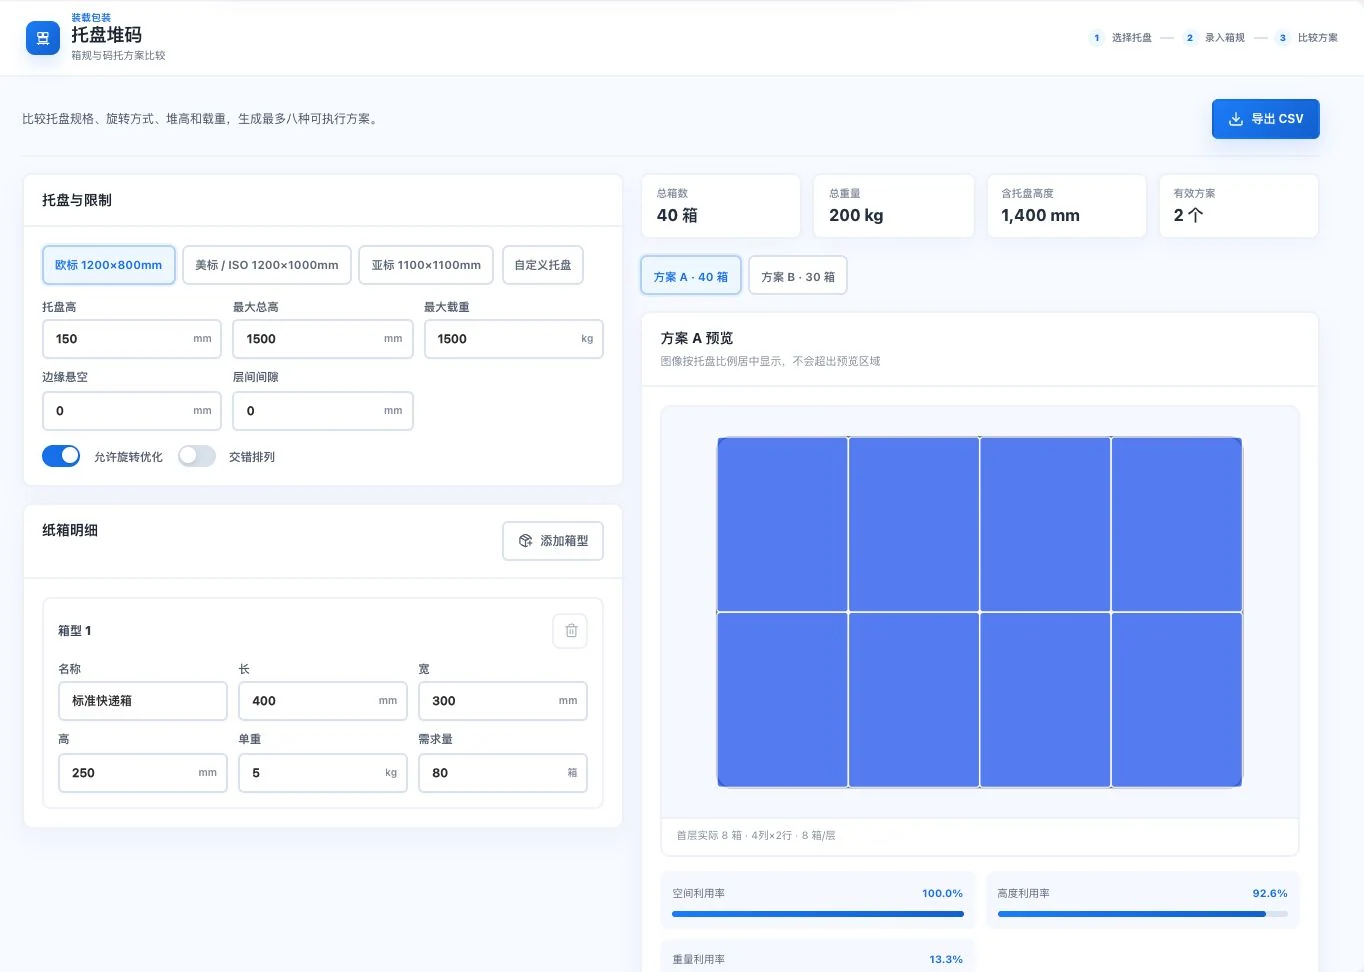Click the 方案 A pallet layout preview
1364x972 pixels.
[980, 612]
